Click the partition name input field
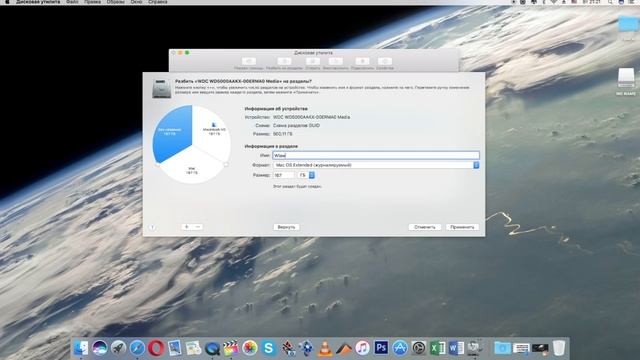Image resolution: width=640 pixels, height=360 pixels. point(376,155)
